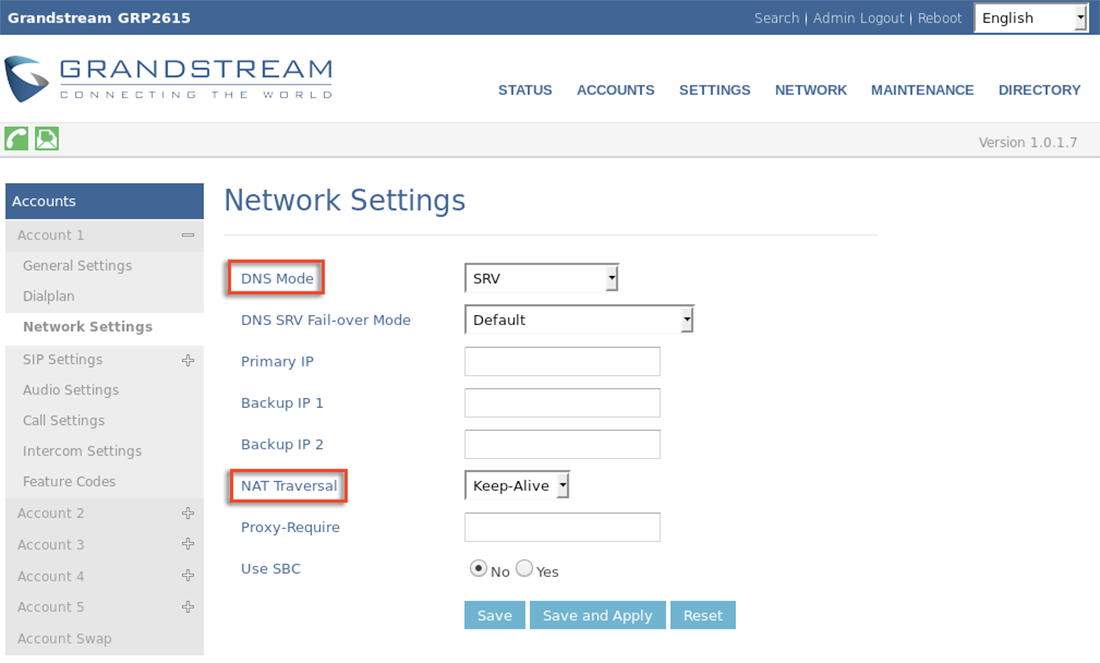Click the Backup IP 2 input field
Screen dimensions: 1100x663
pyautogui.click(x=562, y=444)
